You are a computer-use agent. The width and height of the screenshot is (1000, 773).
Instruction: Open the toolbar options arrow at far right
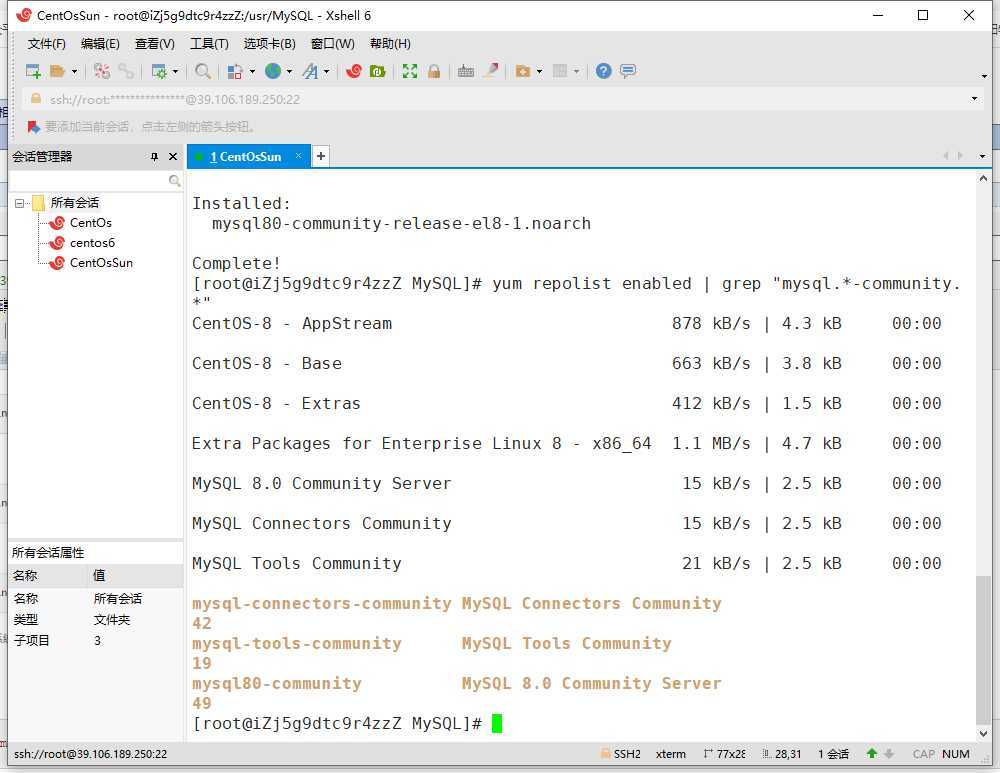click(x=984, y=76)
